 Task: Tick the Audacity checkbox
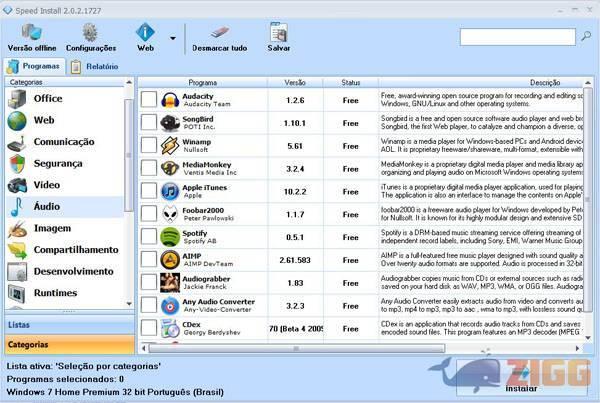click(x=148, y=100)
